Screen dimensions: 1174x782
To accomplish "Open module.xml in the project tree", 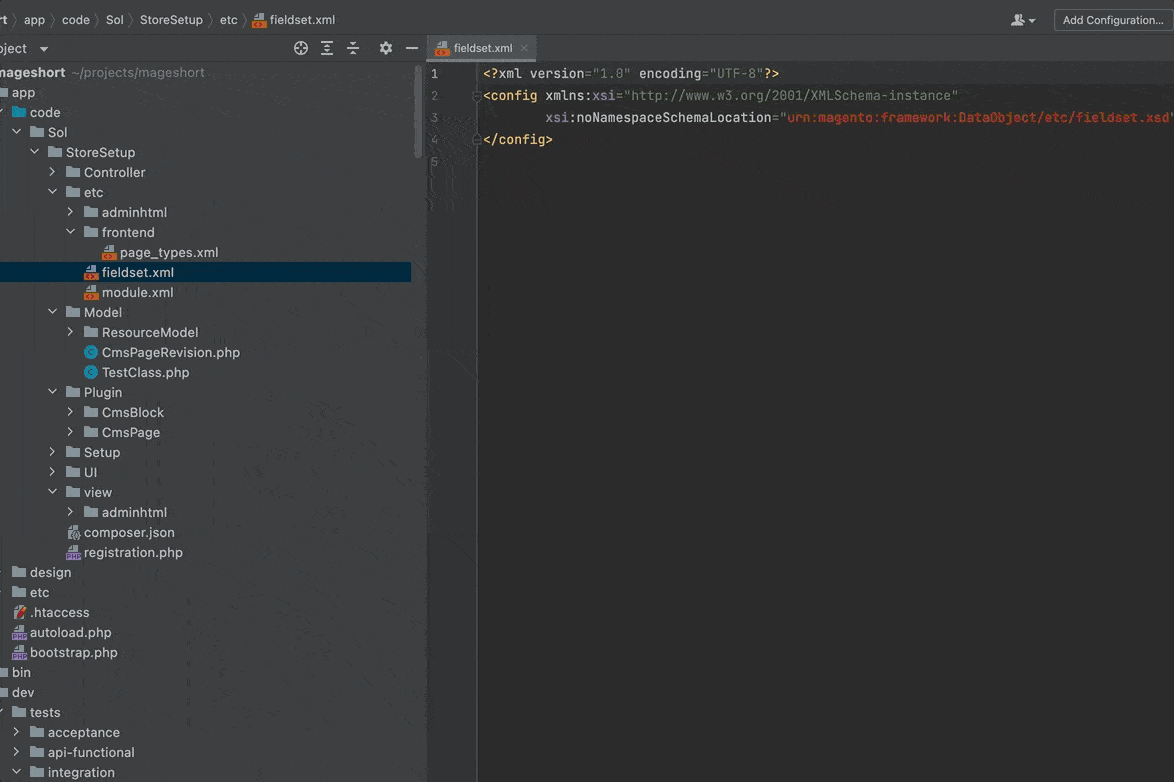I will [137, 292].
